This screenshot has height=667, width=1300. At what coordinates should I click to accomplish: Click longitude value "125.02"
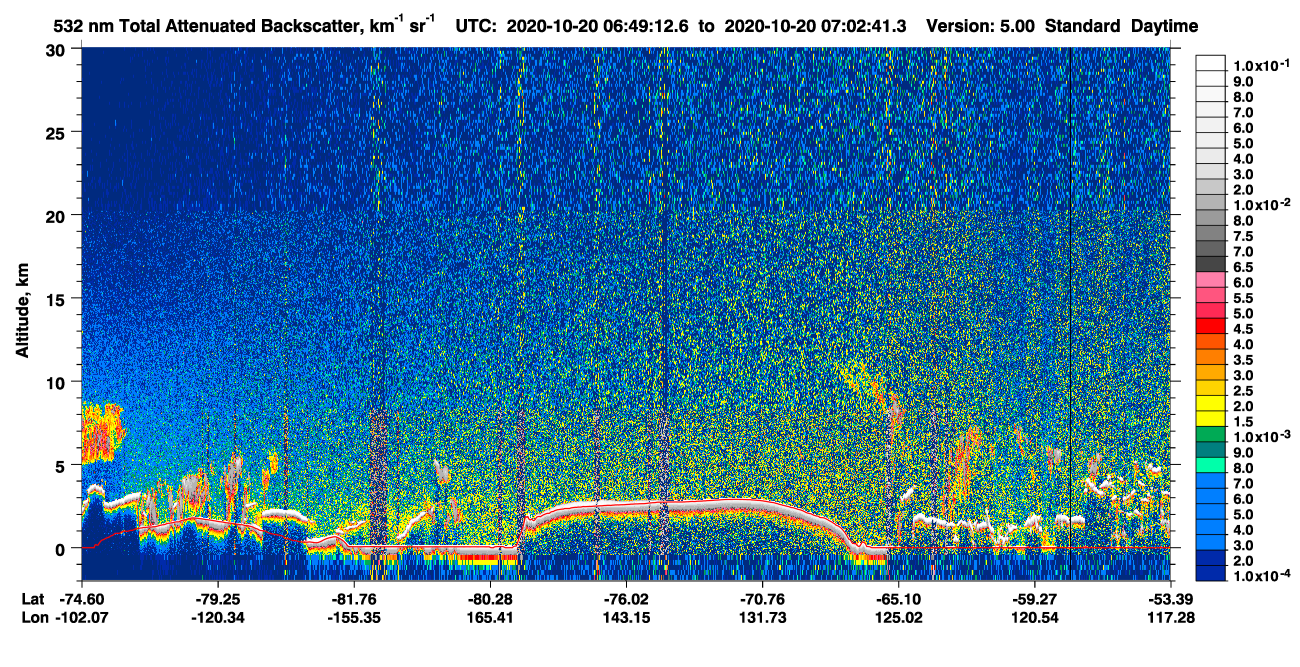(898, 618)
